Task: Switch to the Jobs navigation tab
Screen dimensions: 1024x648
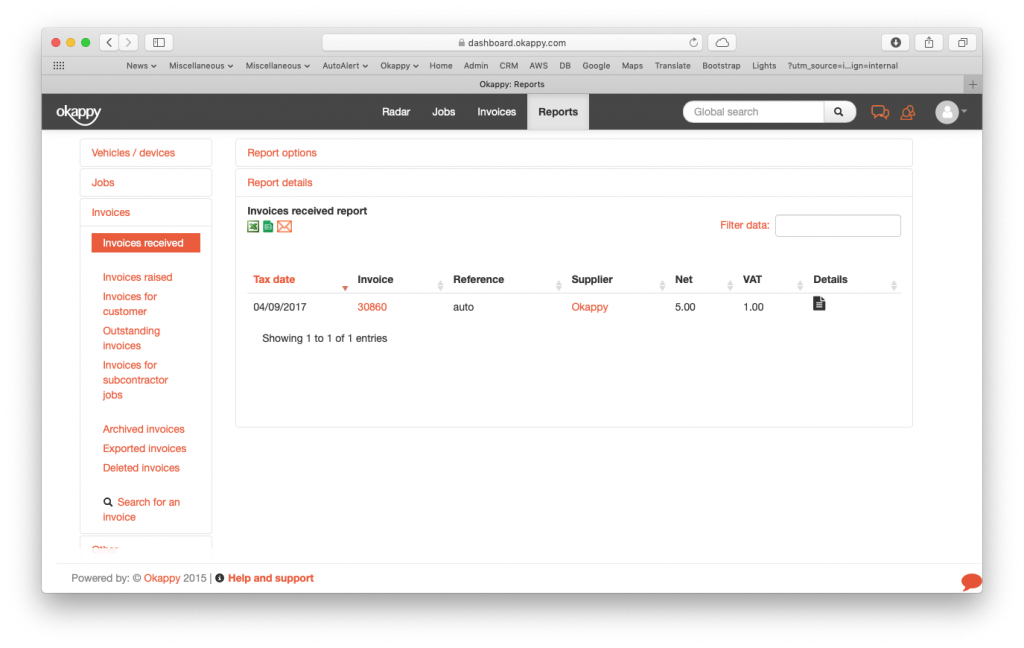Action: click(x=443, y=112)
